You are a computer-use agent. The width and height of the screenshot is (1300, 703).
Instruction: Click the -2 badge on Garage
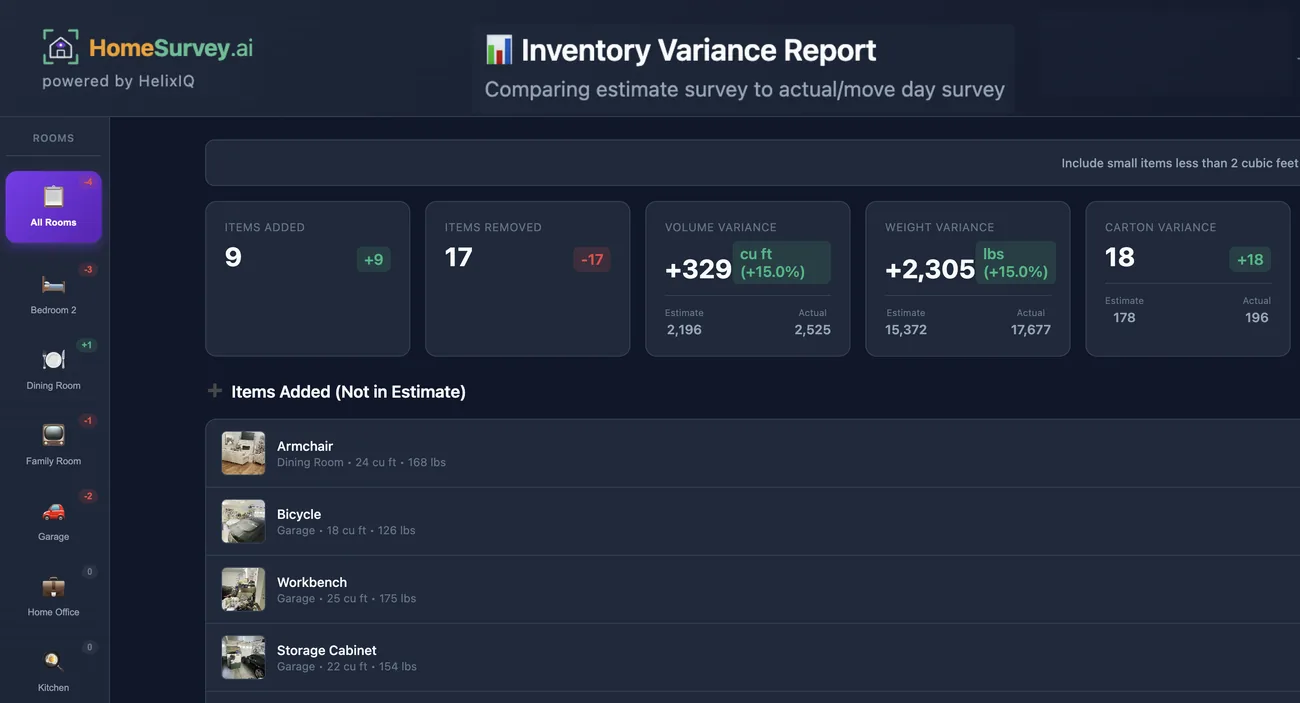coord(88,496)
